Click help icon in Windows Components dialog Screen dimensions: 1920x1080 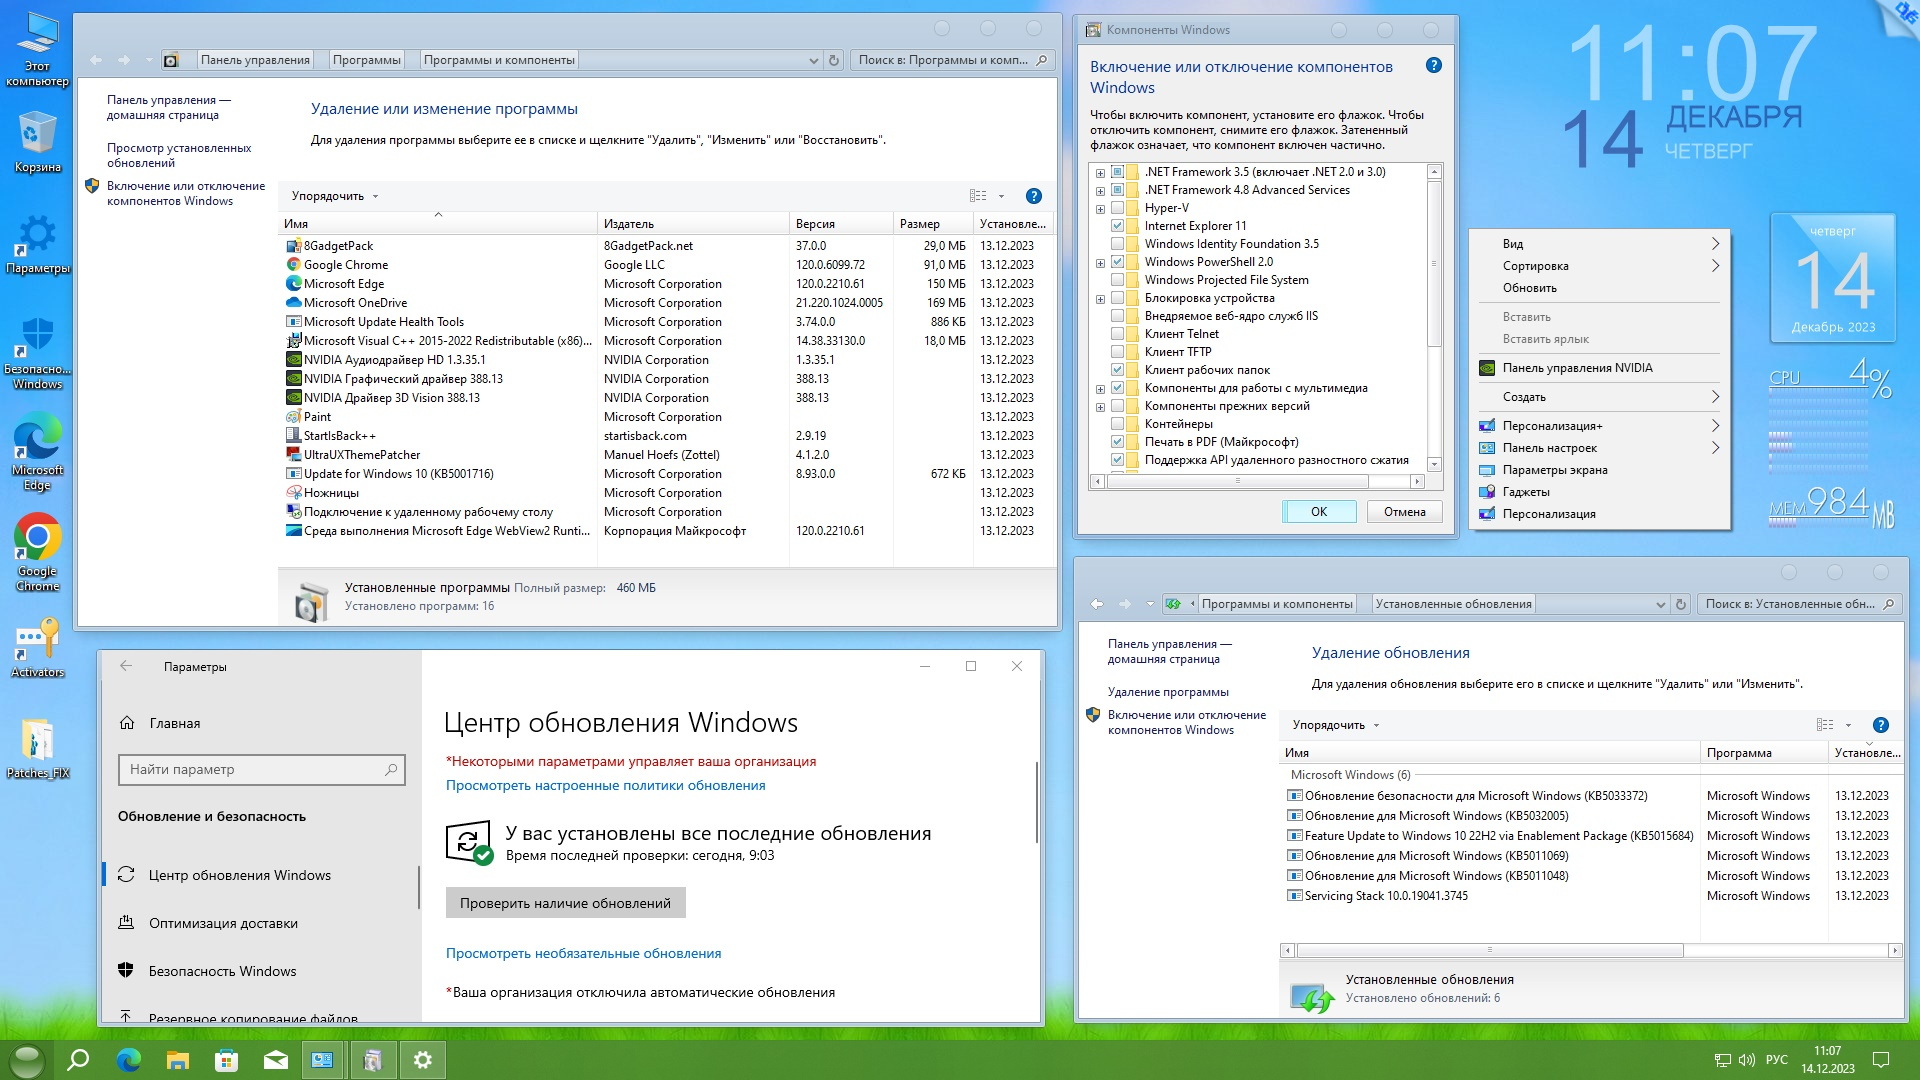(1433, 65)
